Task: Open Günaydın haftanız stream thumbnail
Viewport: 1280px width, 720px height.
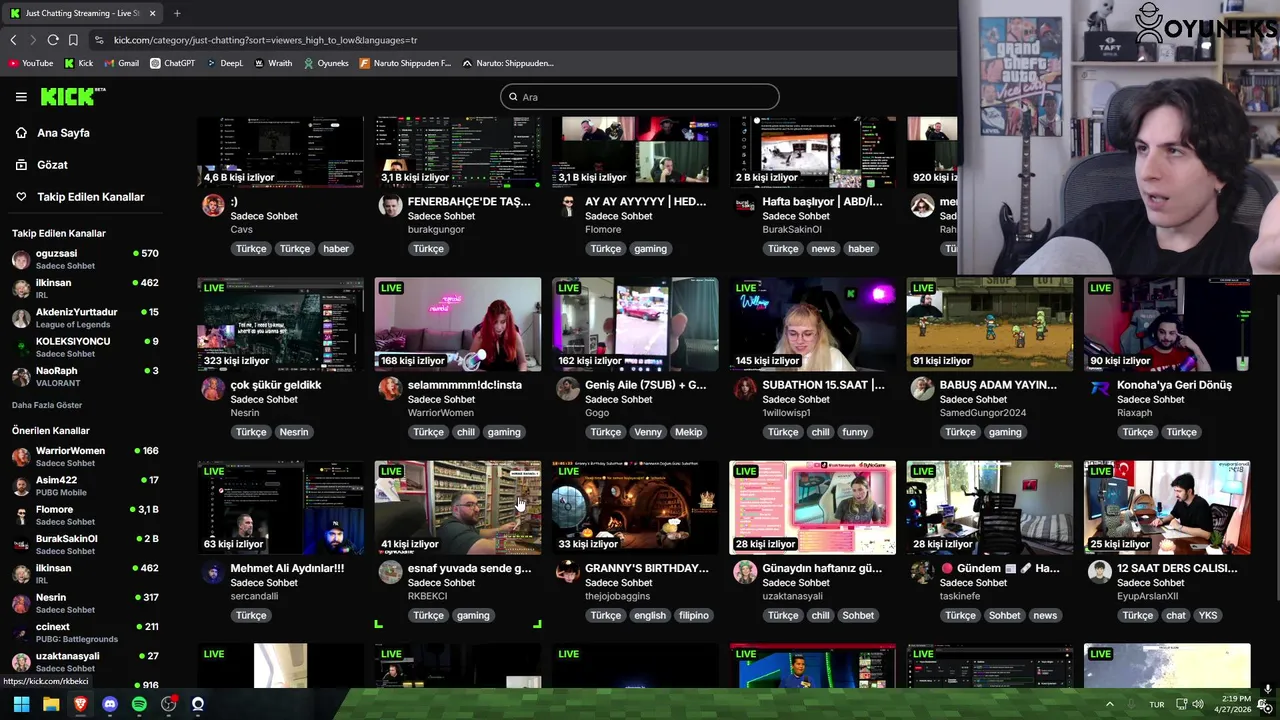Action: click(x=812, y=508)
